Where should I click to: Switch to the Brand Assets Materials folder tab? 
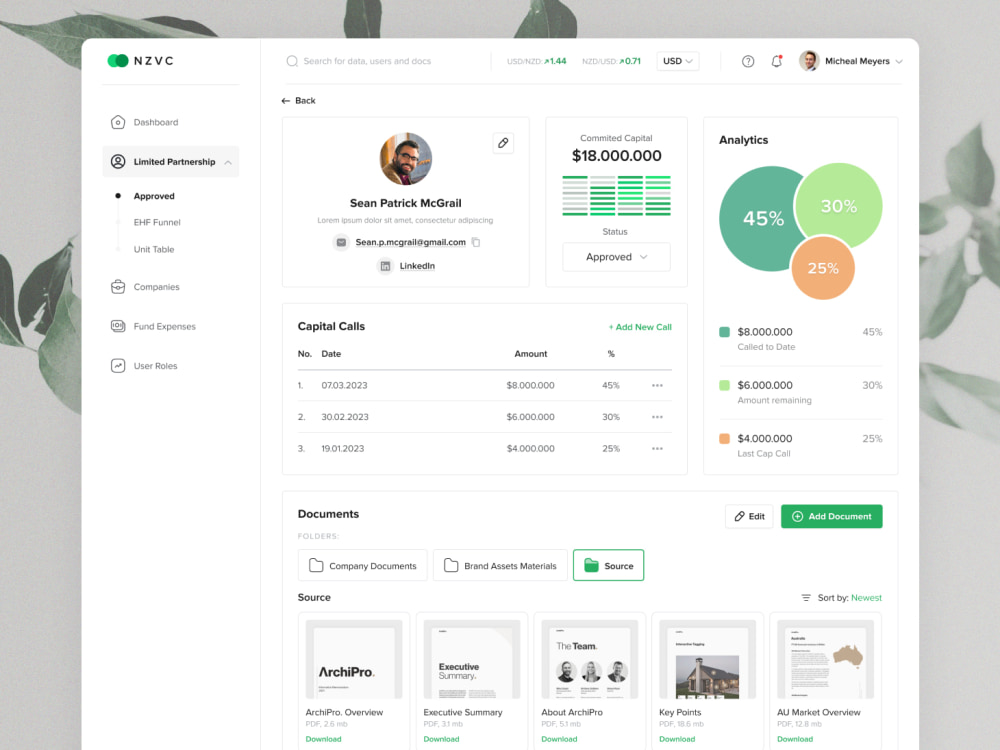click(x=500, y=565)
